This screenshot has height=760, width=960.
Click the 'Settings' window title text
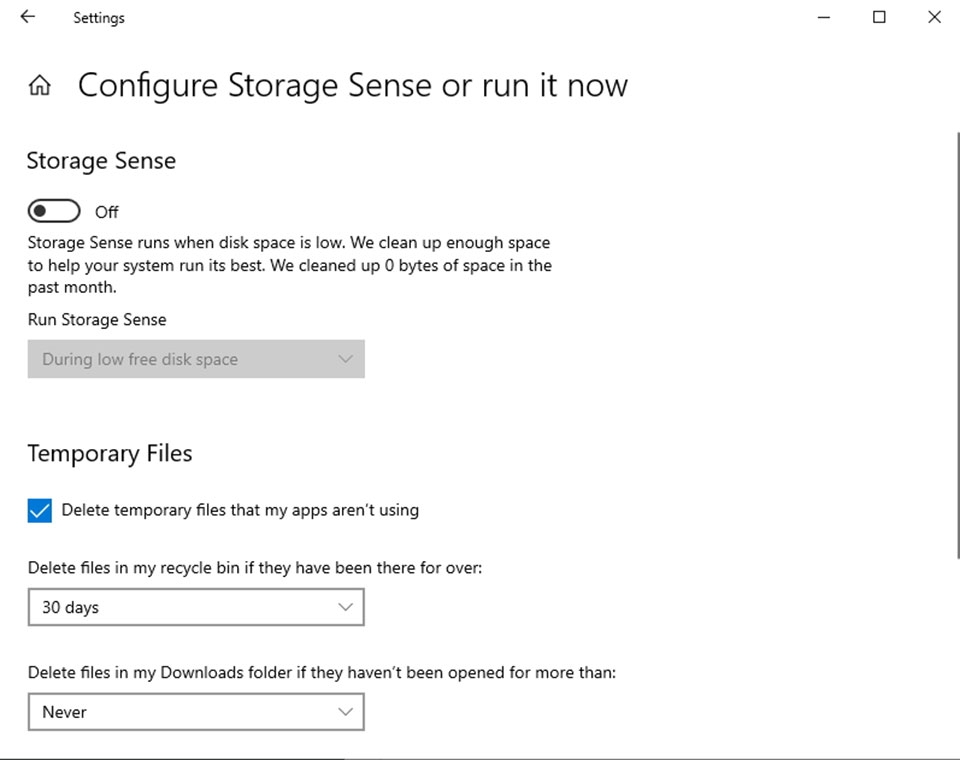[99, 18]
